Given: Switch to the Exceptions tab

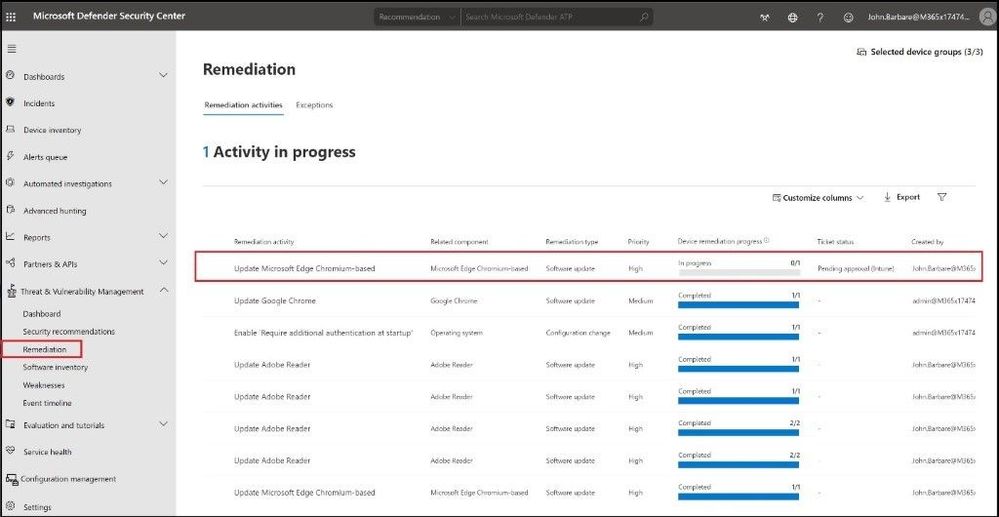Looking at the screenshot, I should pyautogui.click(x=314, y=105).
